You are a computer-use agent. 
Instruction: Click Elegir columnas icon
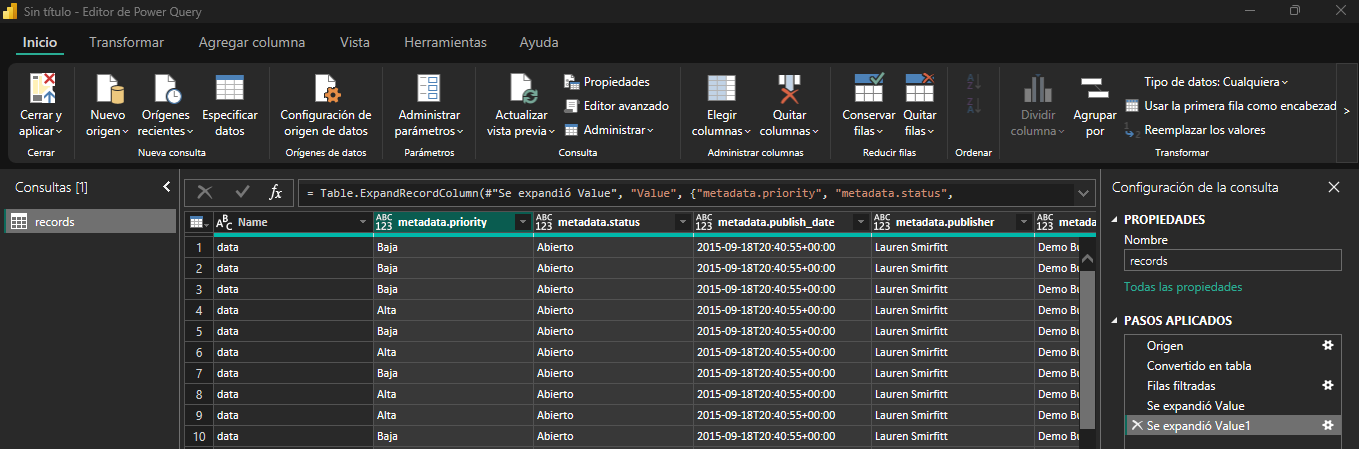(x=721, y=88)
